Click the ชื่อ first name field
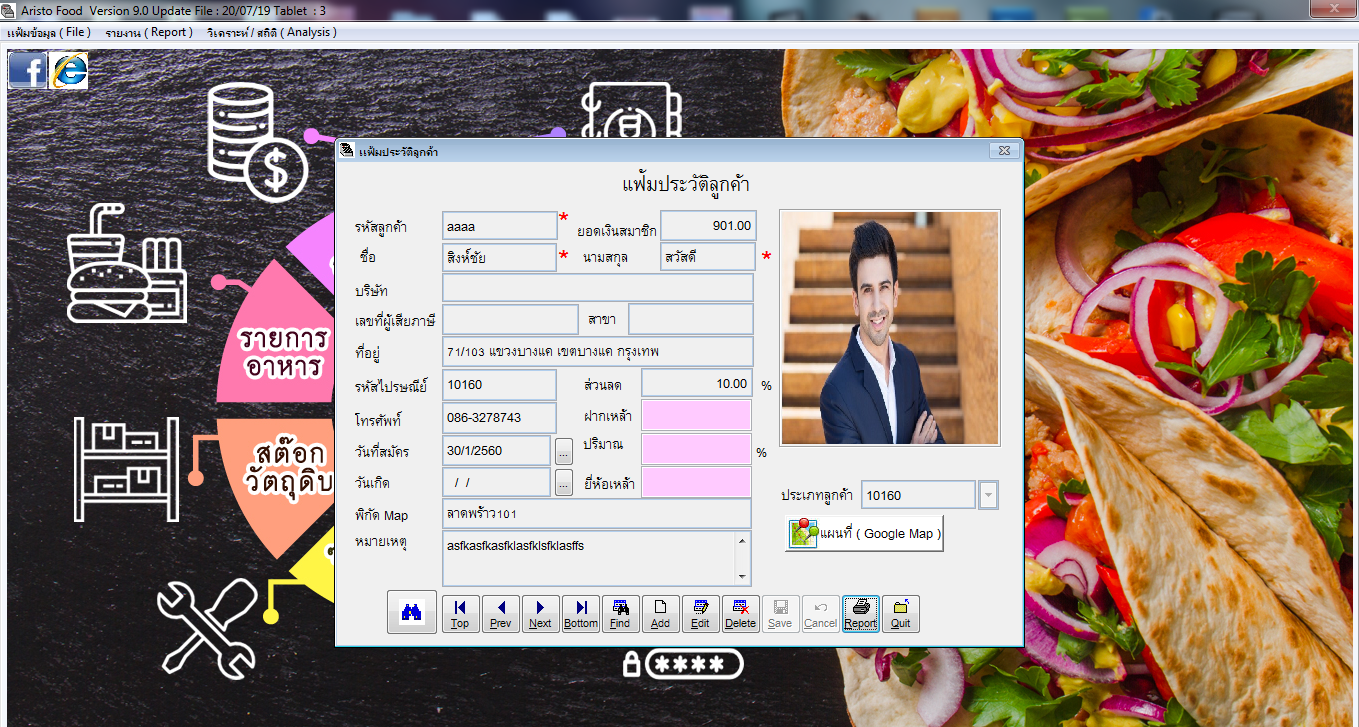The height and width of the screenshot is (727, 1359). click(500, 257)
